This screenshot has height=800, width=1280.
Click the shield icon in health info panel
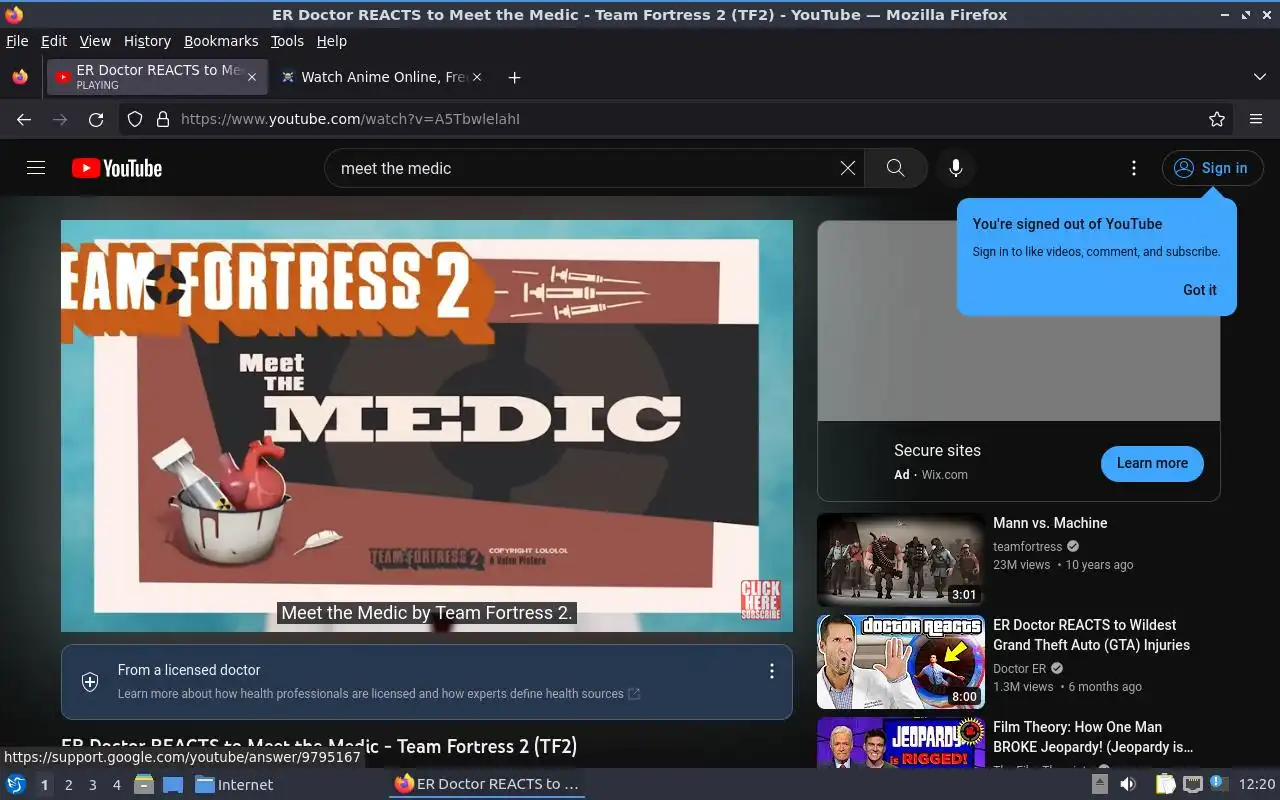click(x=90, y=682)
